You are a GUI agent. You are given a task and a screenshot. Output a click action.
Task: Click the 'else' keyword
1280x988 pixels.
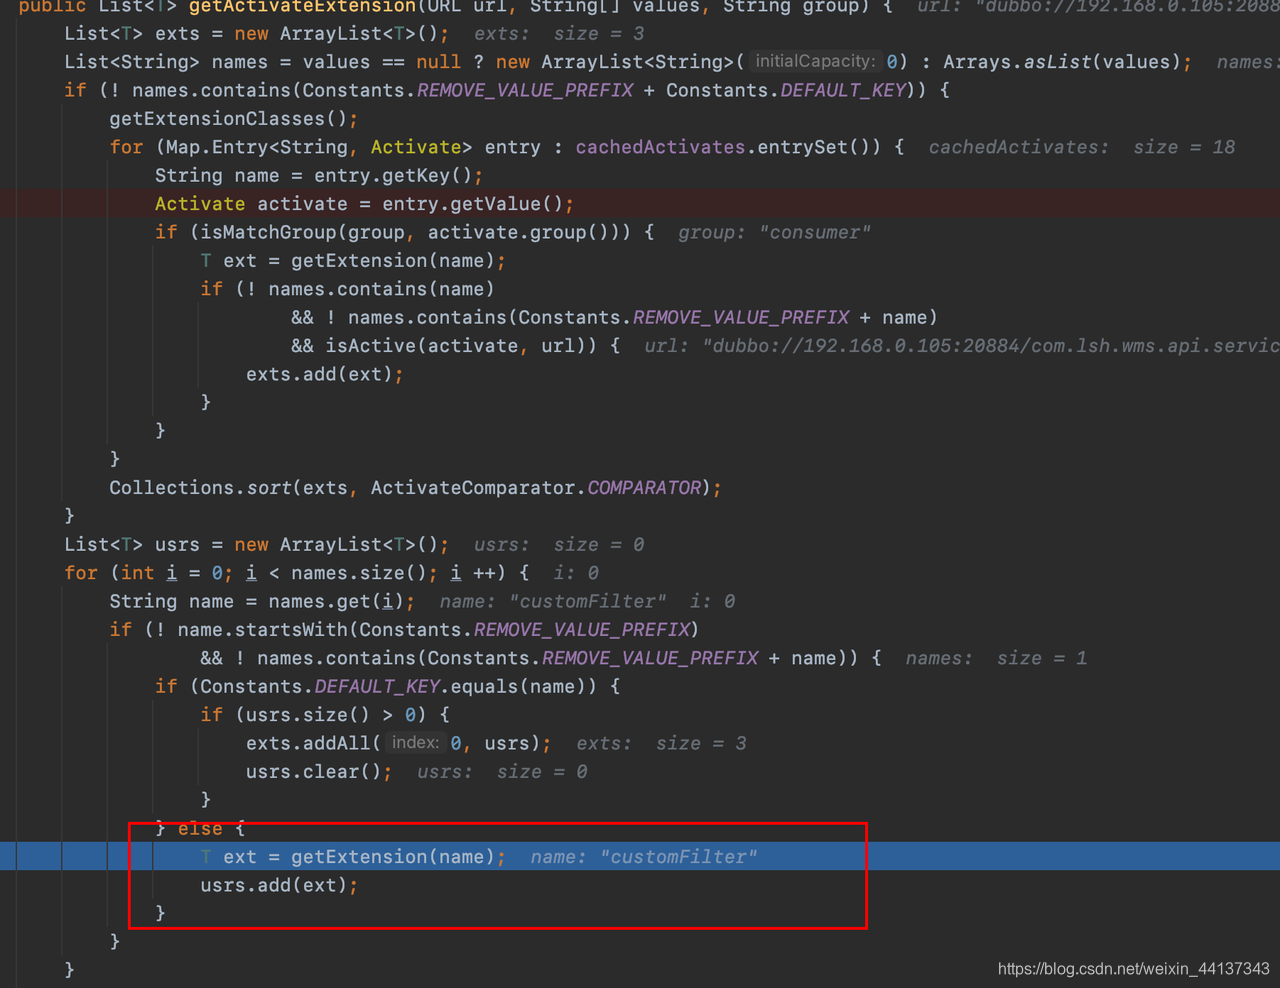click(x=200, y=829)
